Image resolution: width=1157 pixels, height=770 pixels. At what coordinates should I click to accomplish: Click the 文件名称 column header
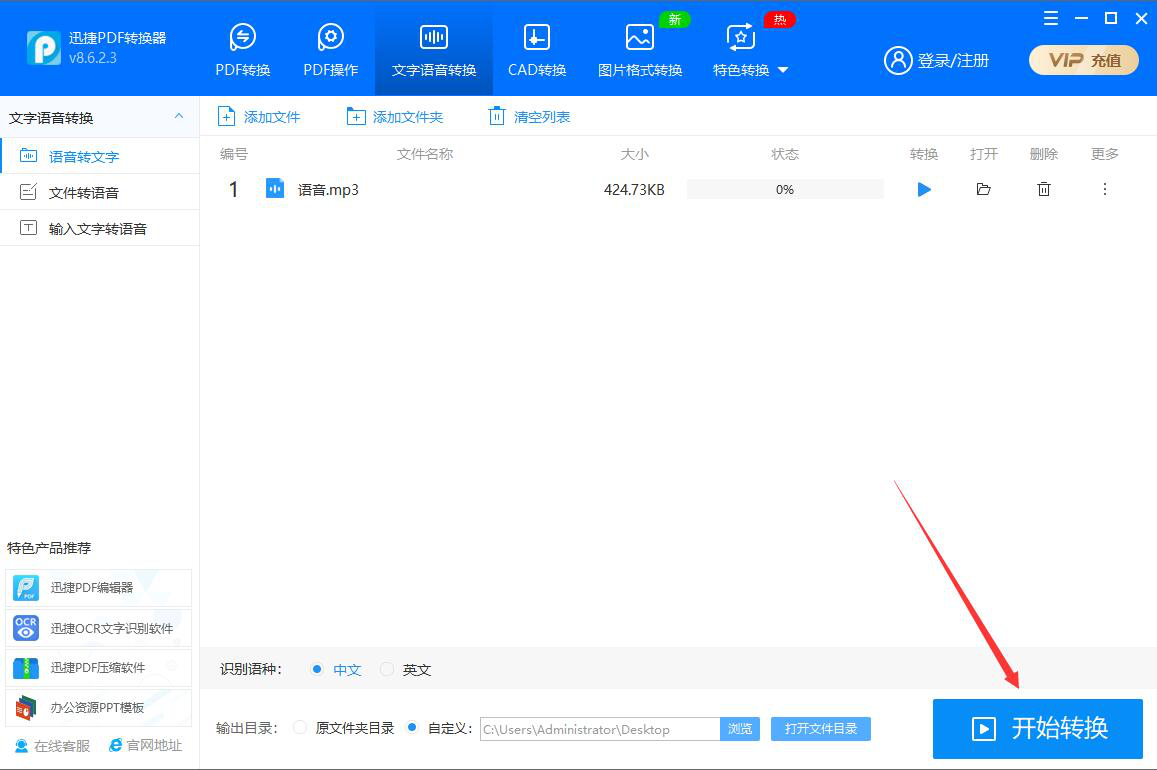[424, 154]
